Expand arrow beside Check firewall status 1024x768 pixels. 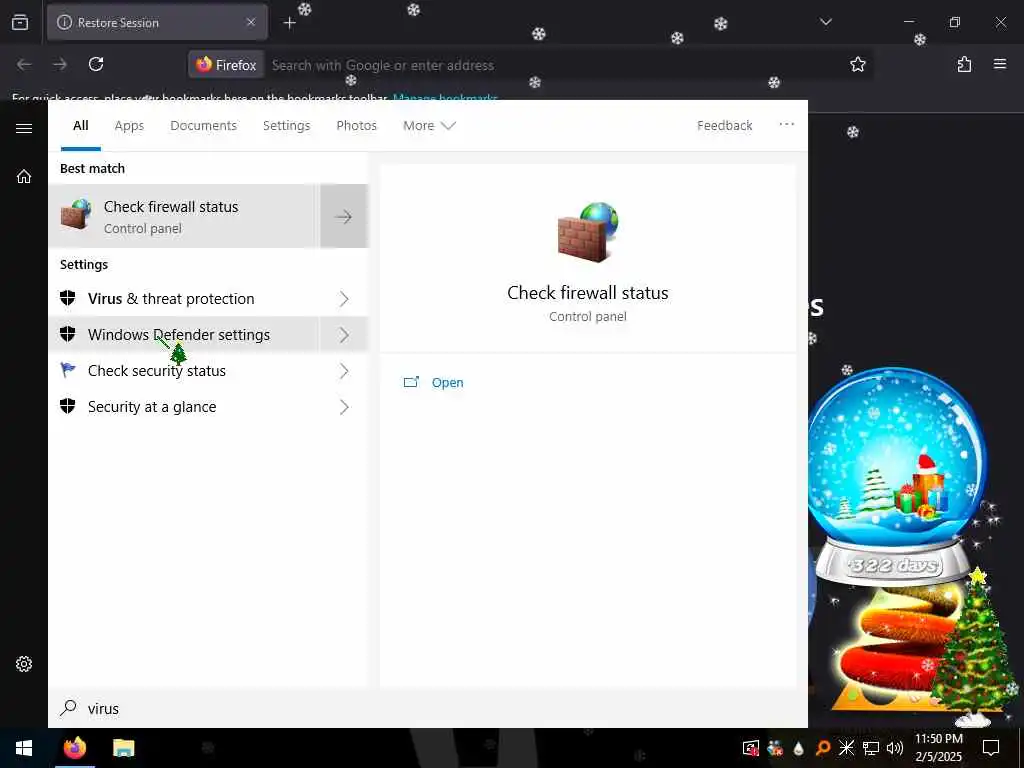tap(344, 216)
